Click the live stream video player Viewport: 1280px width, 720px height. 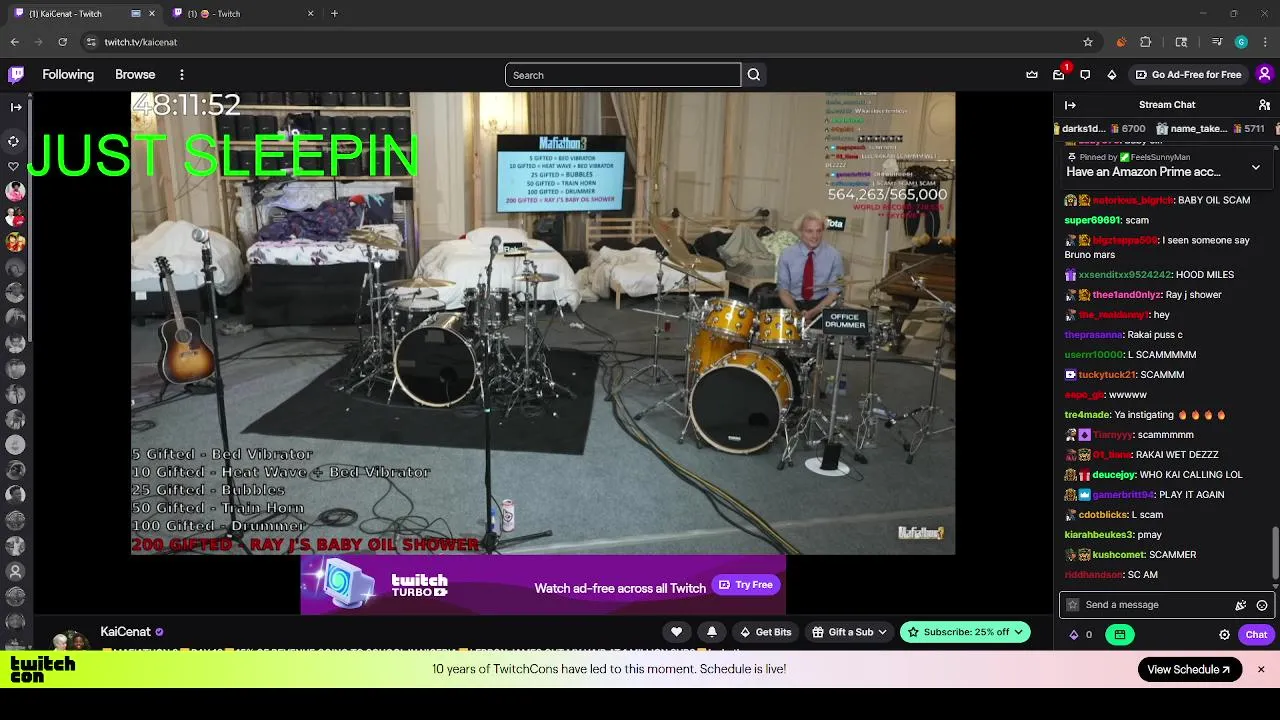[x=543, y=323]
